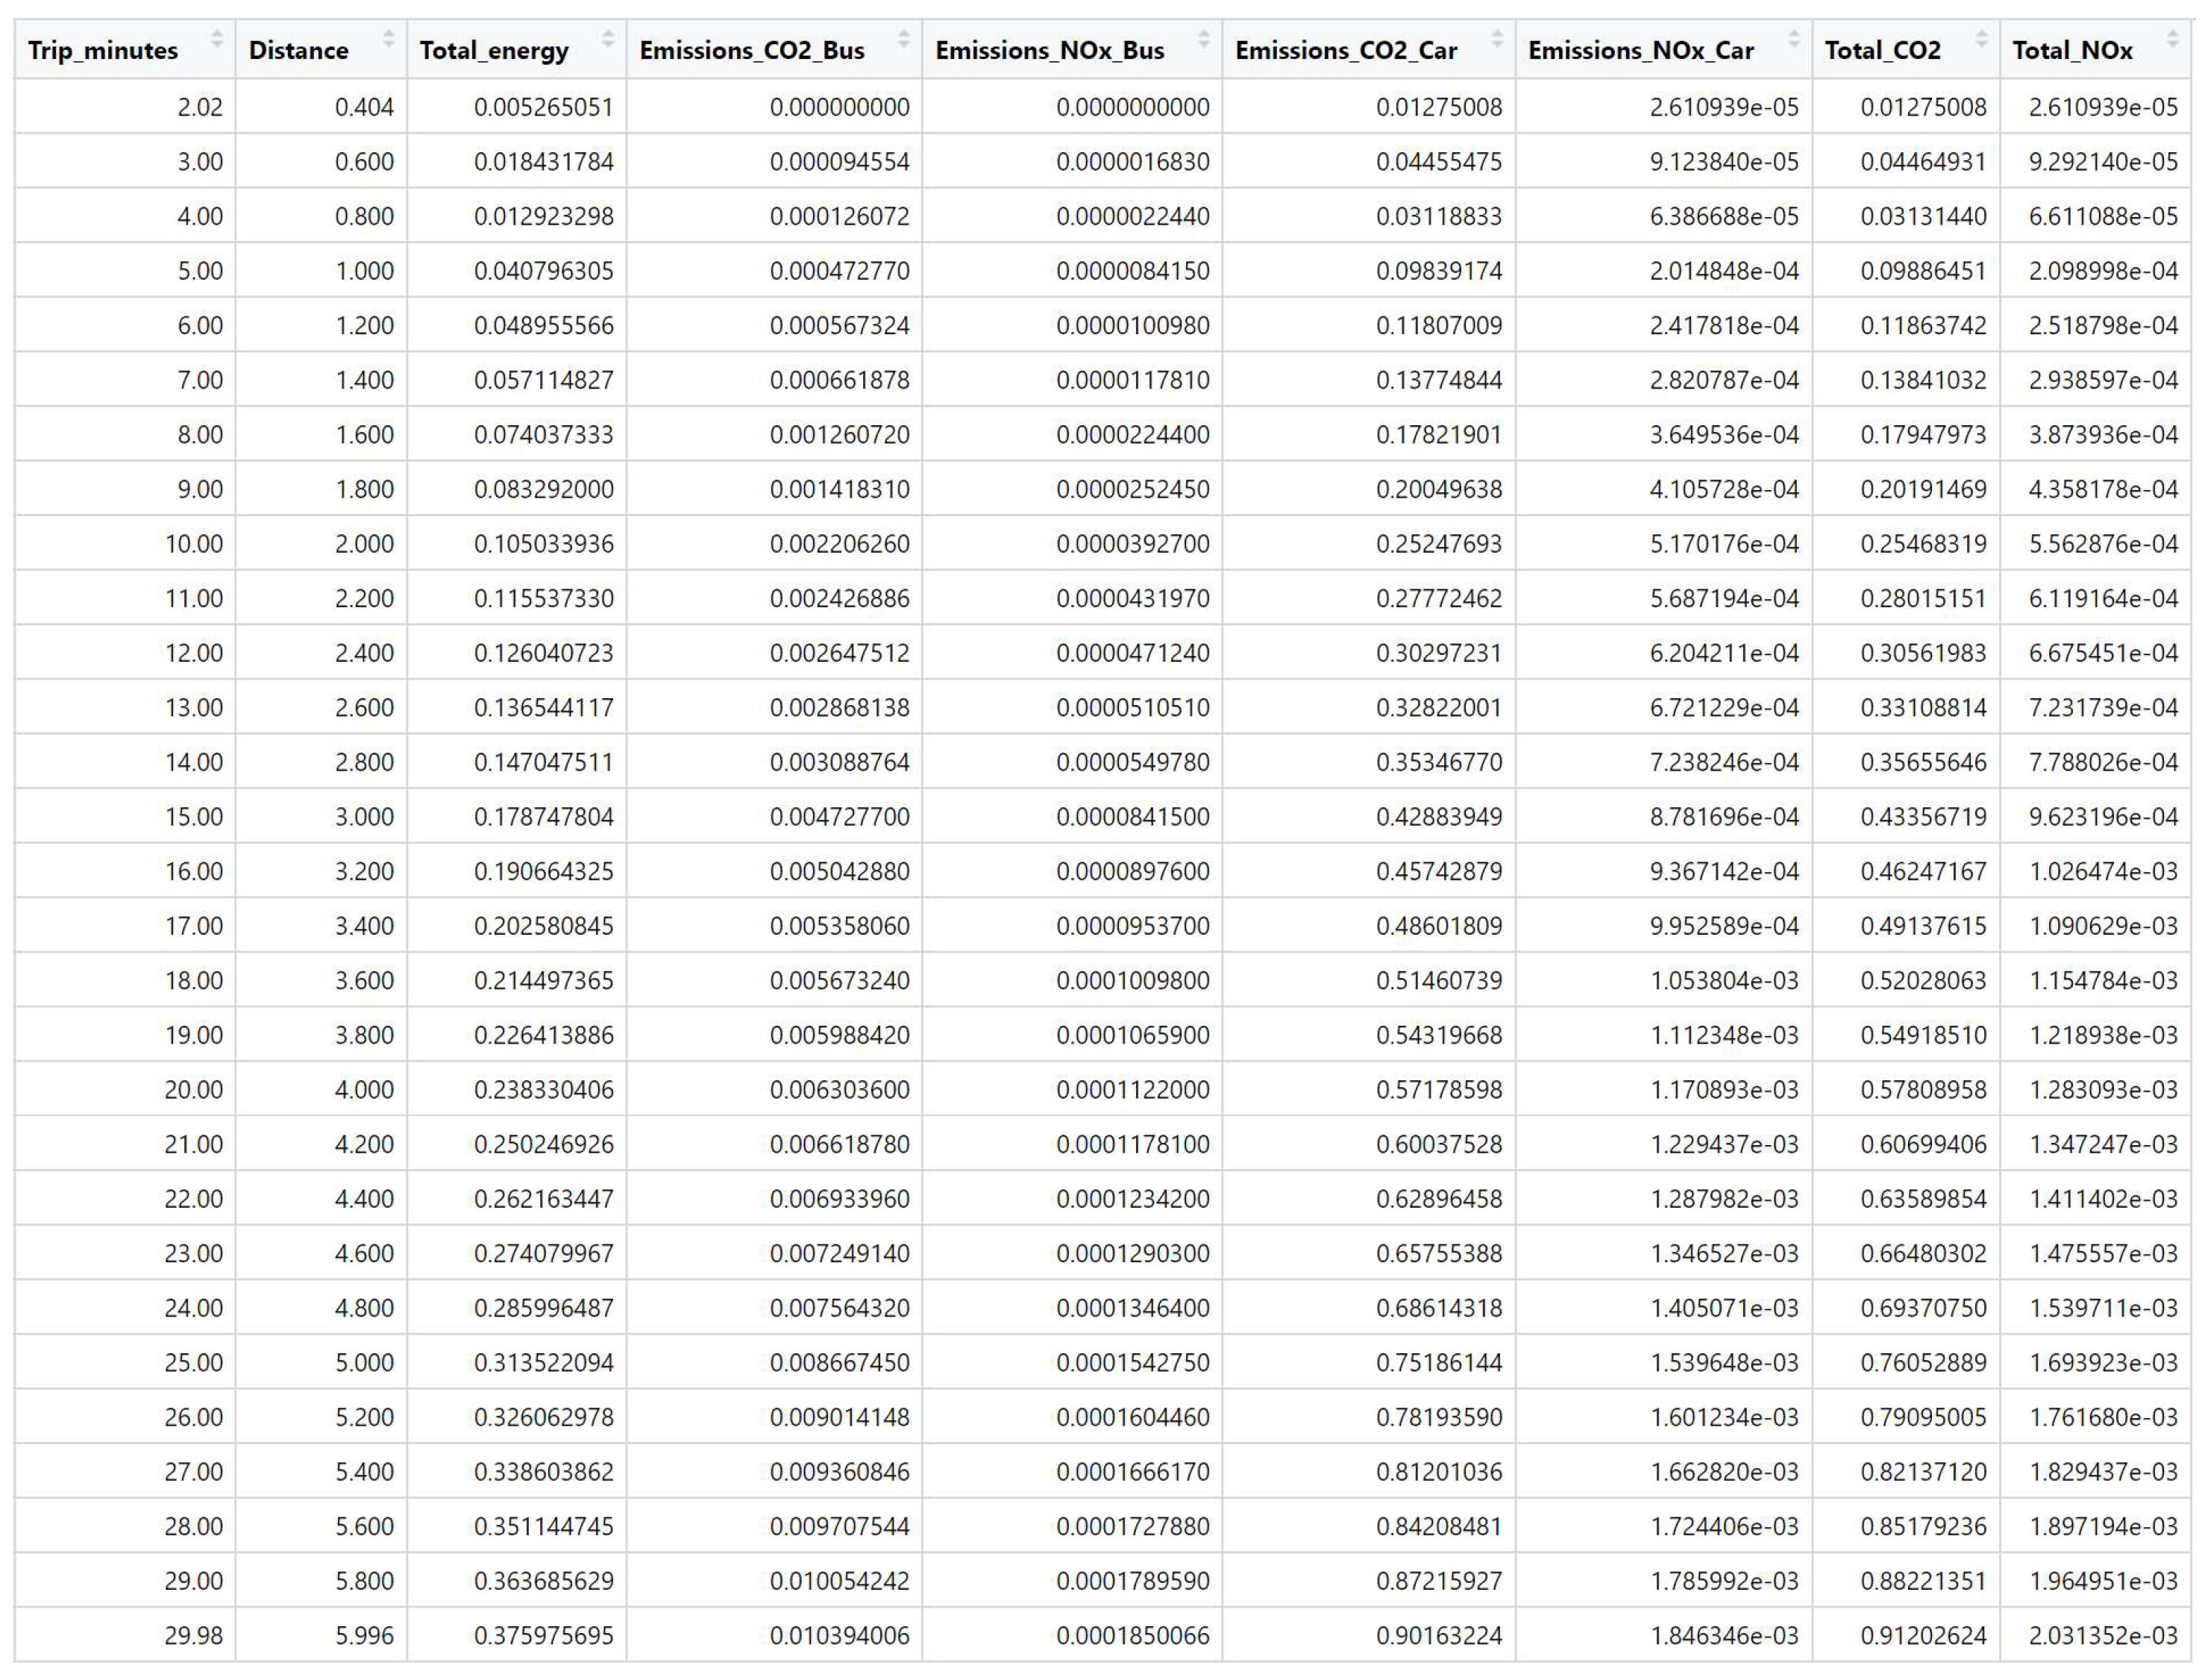Viewport: 2202px width, 1680px height.
Task: Select Total_CO2 cell 0.57808958
Action: (x=1922, y=1090)
